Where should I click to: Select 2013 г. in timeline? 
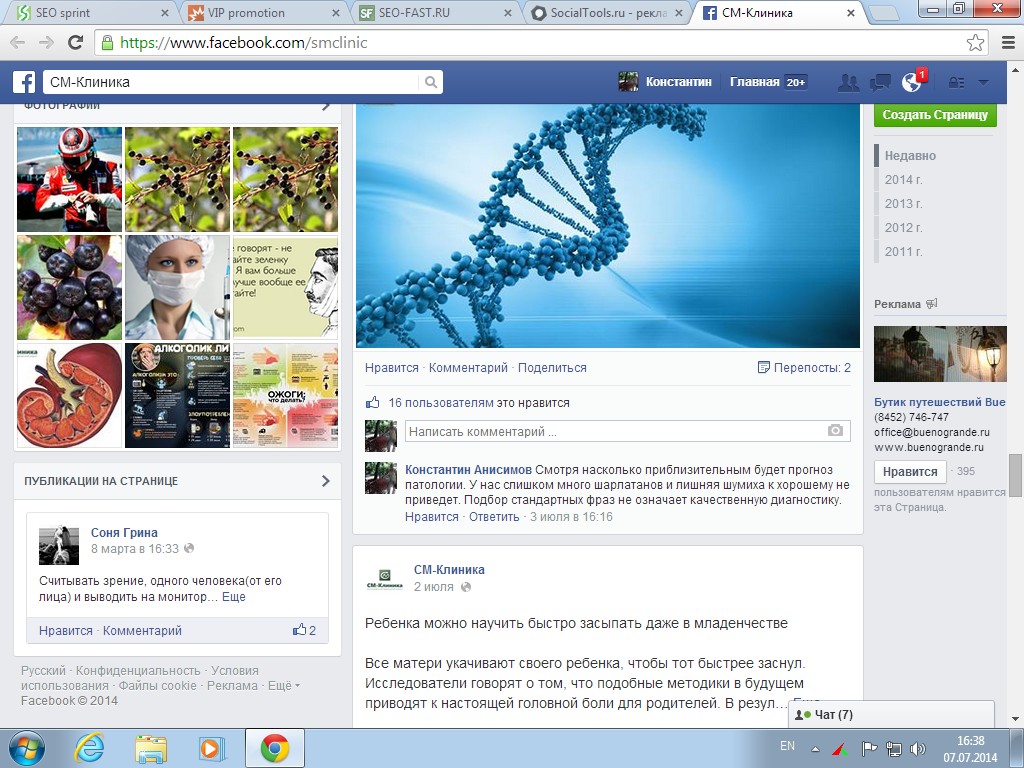click(903, 204)
